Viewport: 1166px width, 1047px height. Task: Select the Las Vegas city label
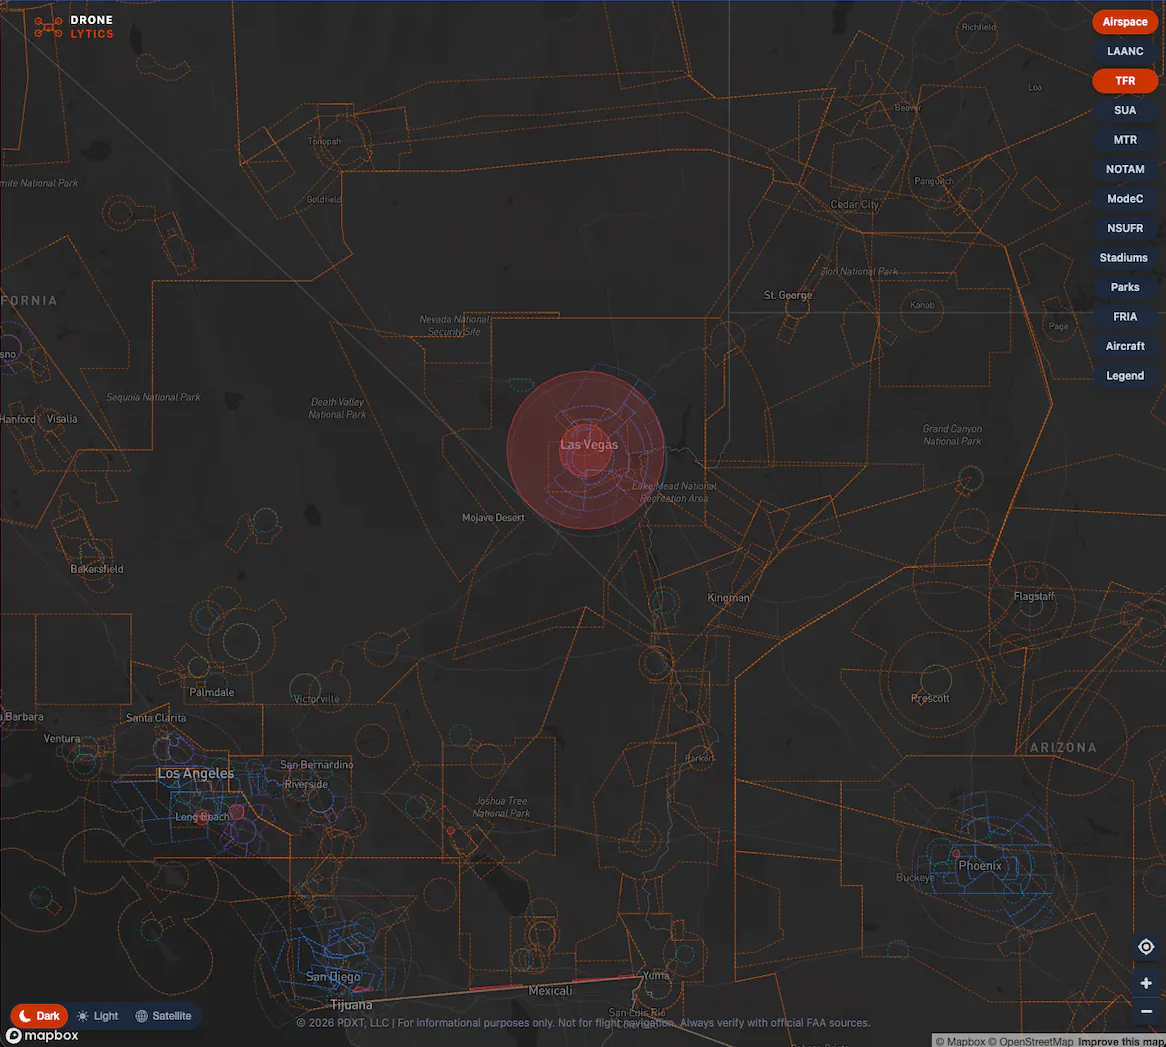click(589, 445)
